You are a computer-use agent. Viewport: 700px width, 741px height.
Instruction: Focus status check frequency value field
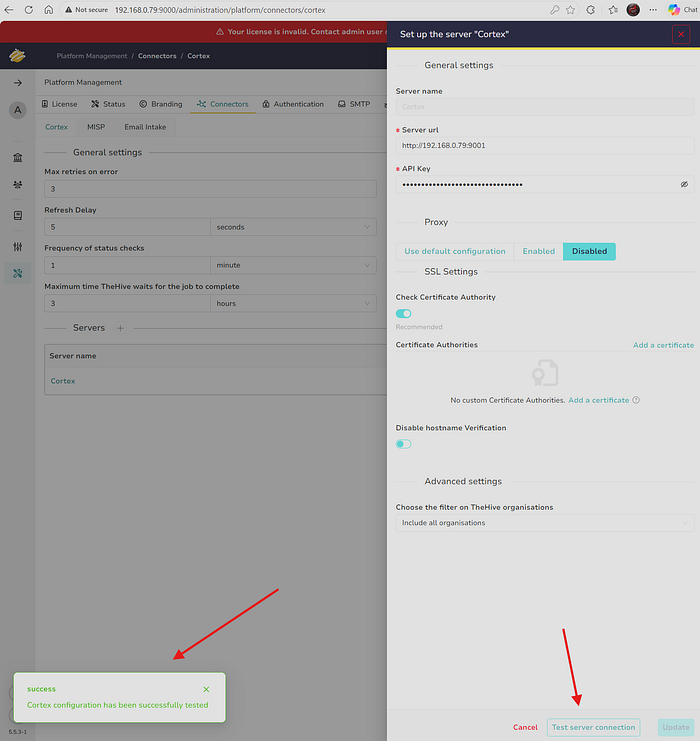128,266
